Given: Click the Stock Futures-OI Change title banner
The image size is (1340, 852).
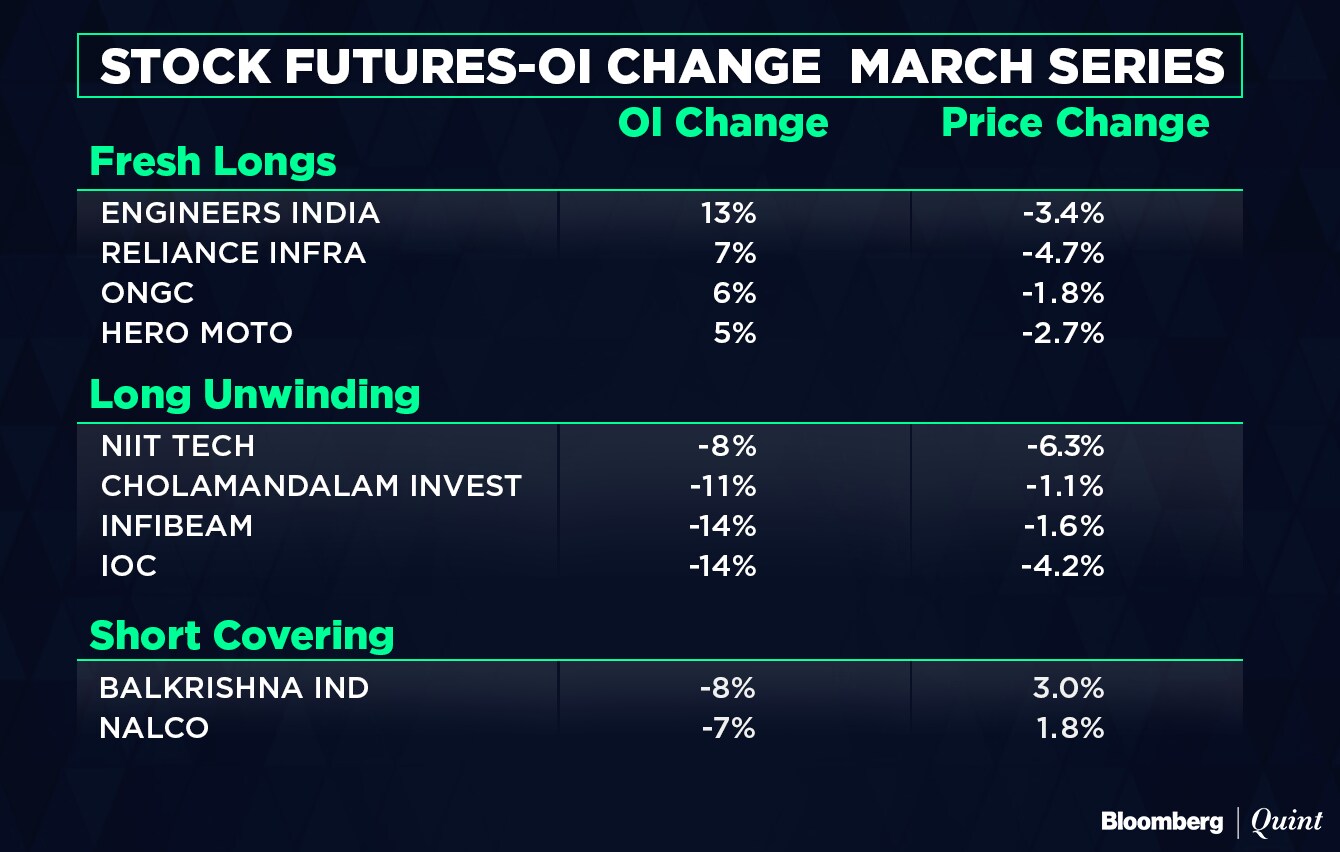Looking at the screenshot, I should [660, 66].
